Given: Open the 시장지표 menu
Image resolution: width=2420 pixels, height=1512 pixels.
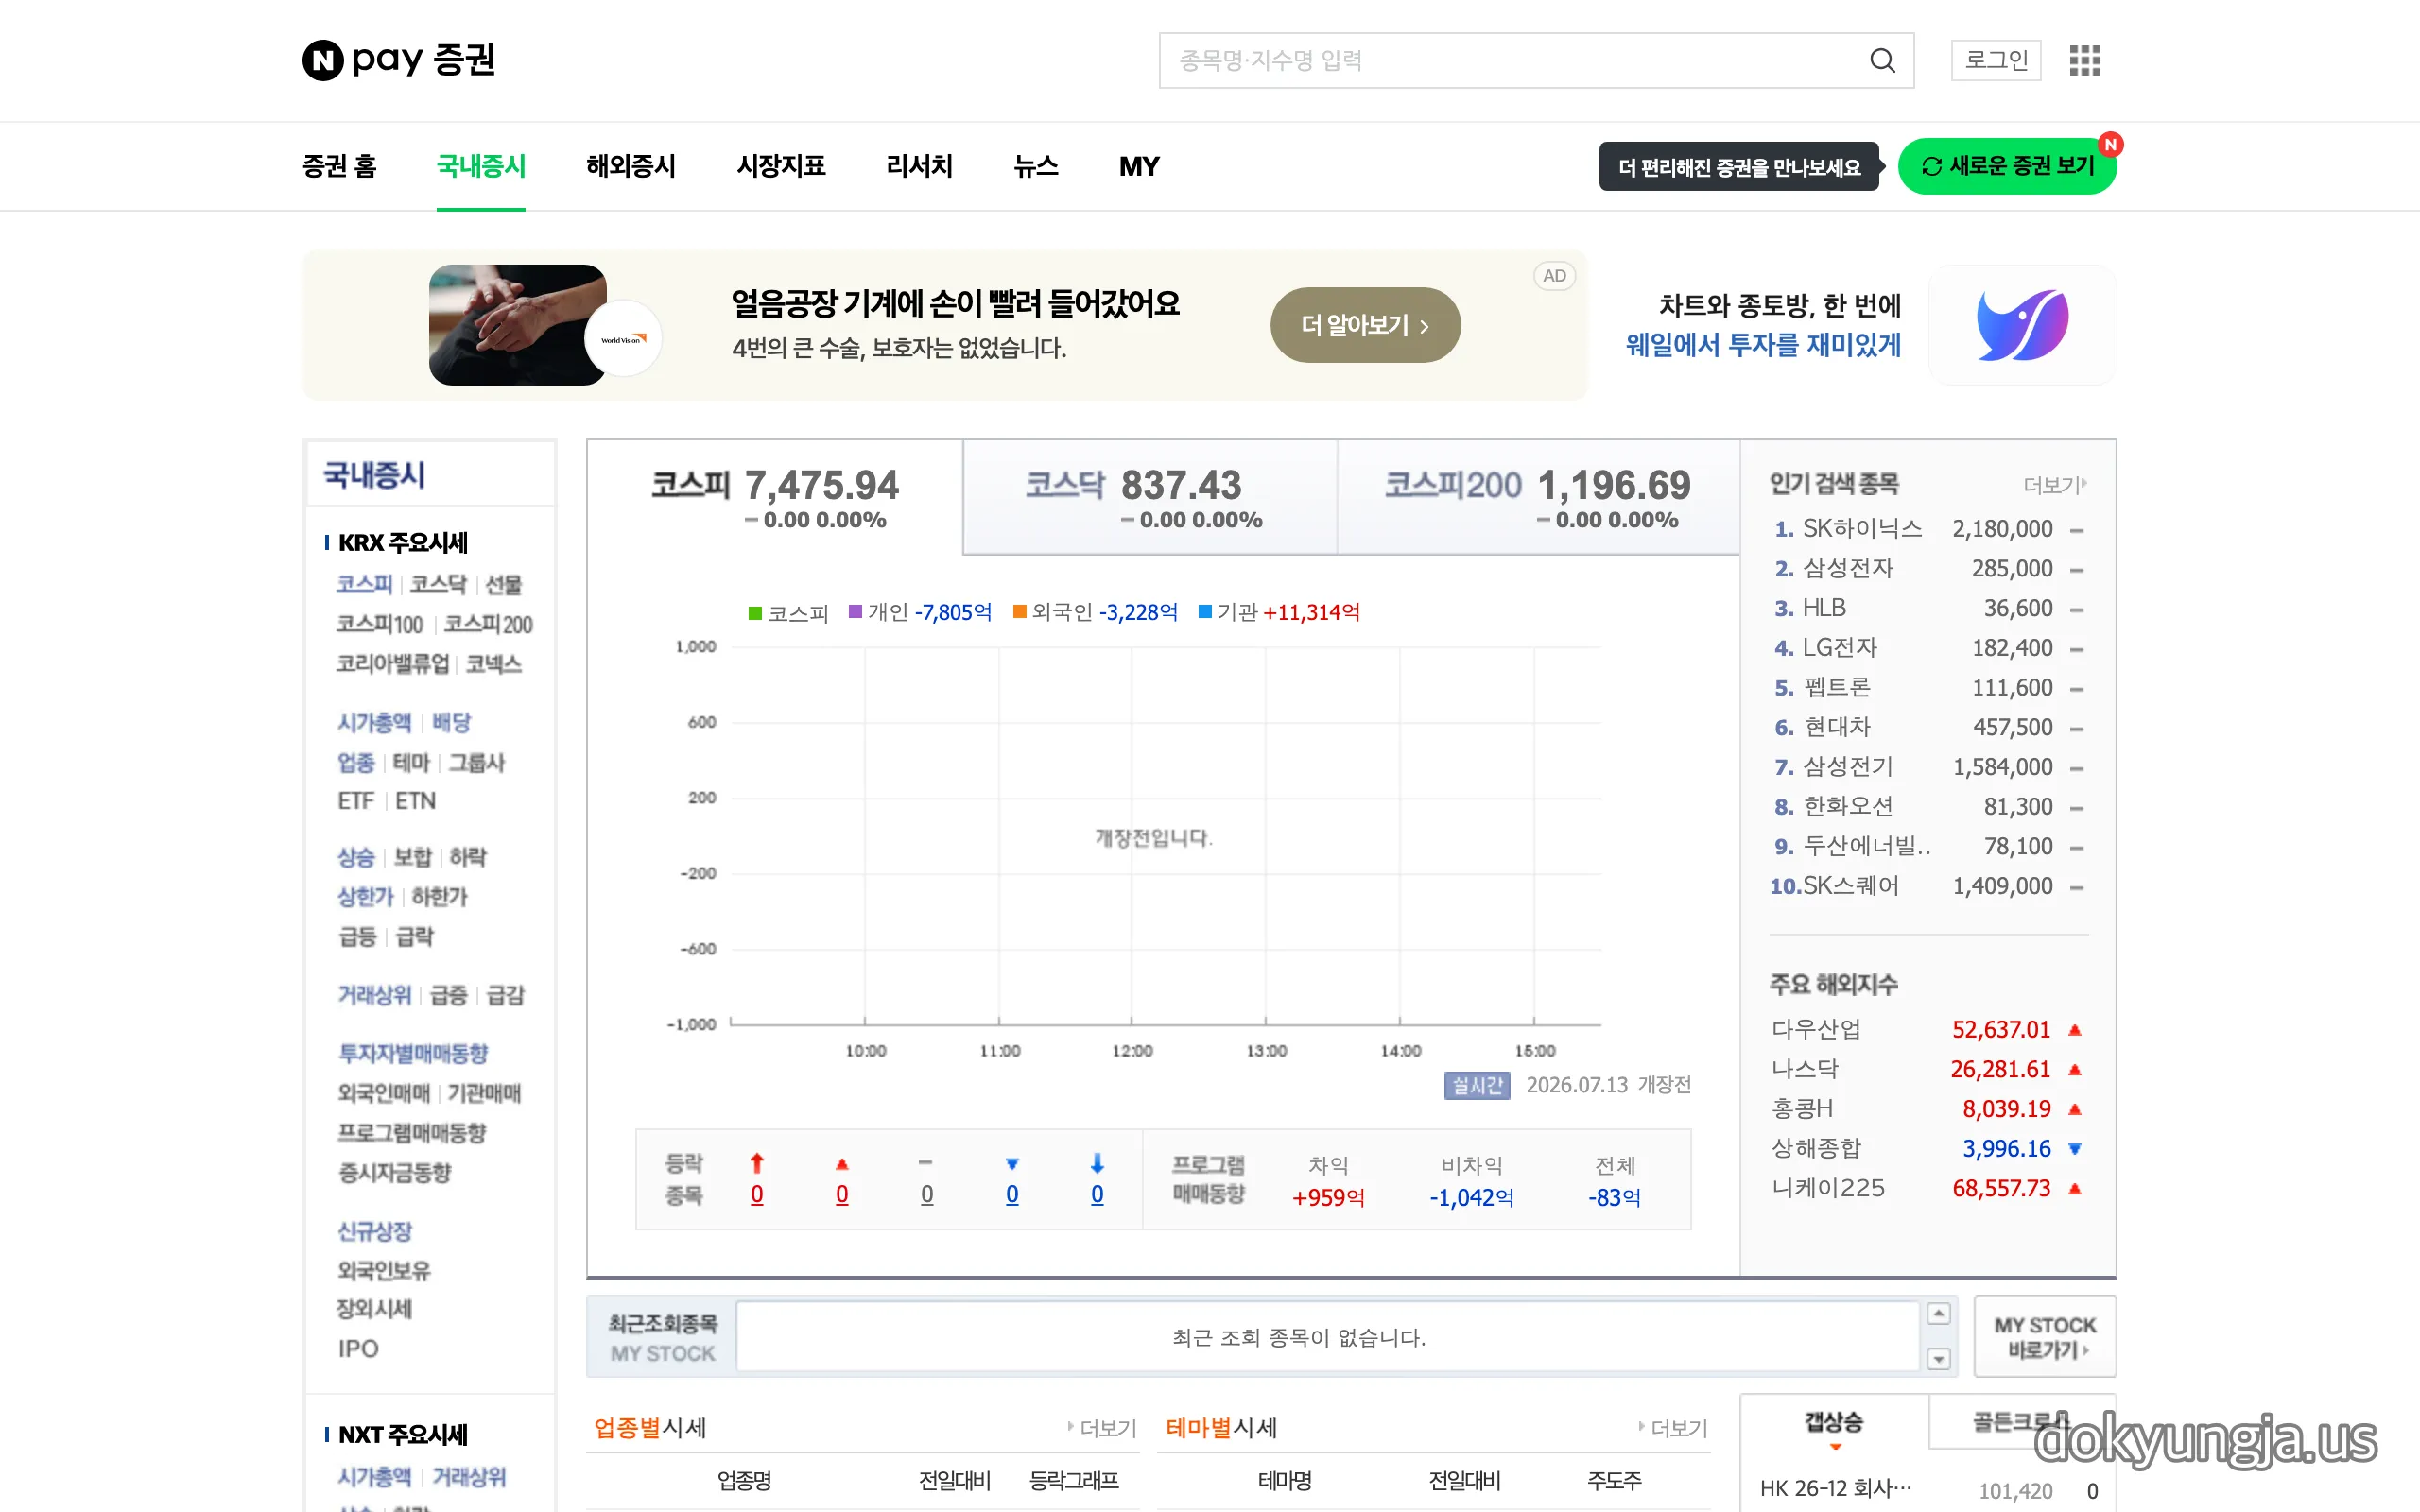Looking at the screenshot, I should click(x=781, y=166).
